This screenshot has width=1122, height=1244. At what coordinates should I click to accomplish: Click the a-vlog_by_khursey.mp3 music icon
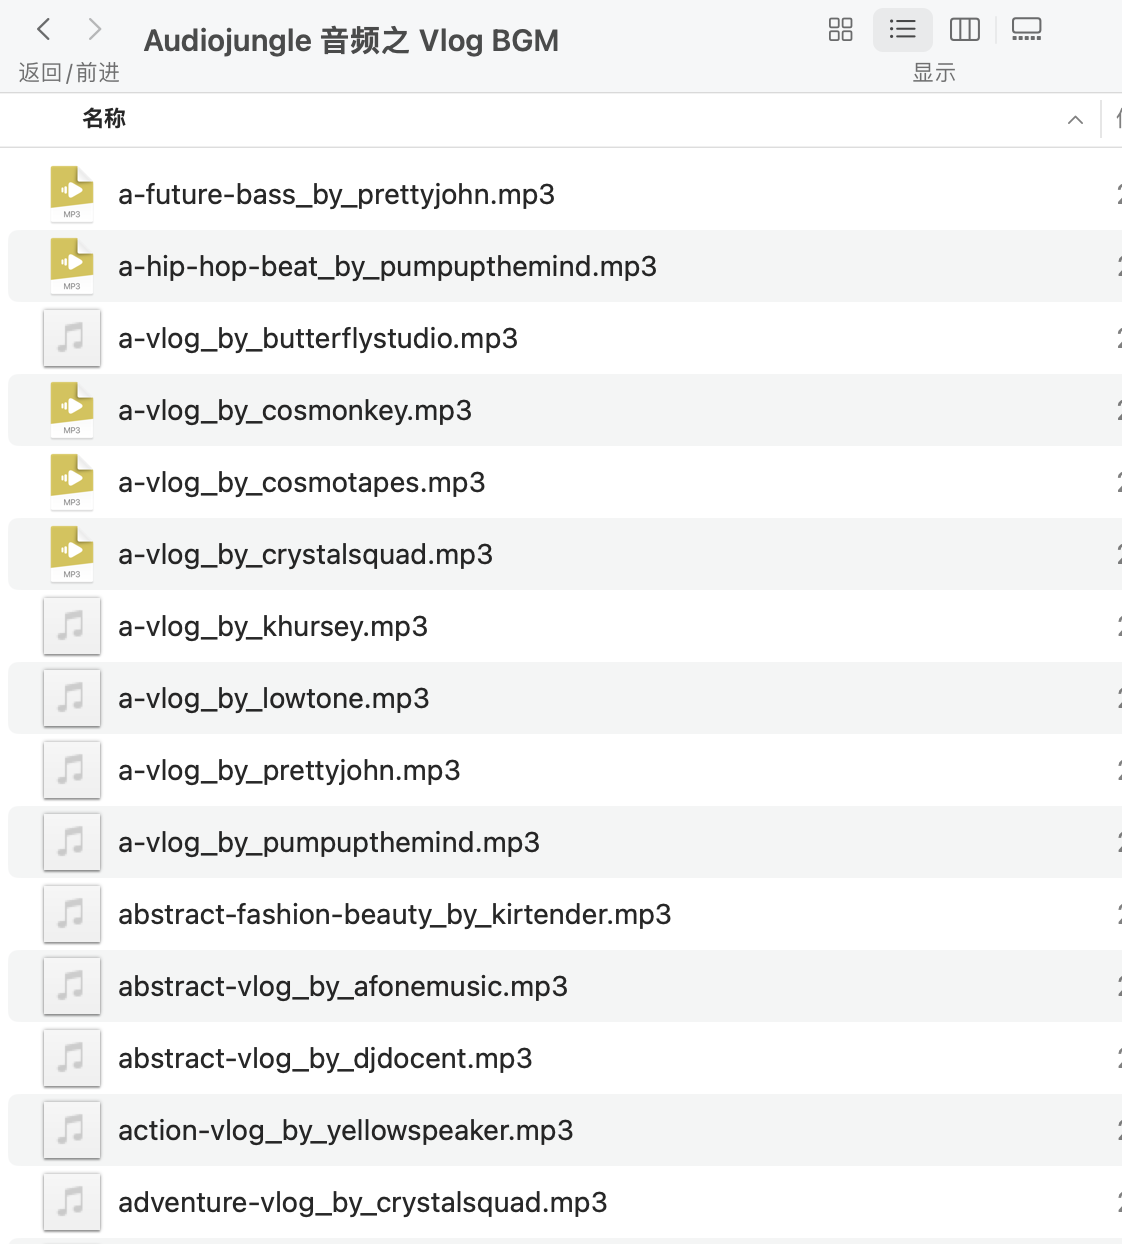(x=72, y=626)
